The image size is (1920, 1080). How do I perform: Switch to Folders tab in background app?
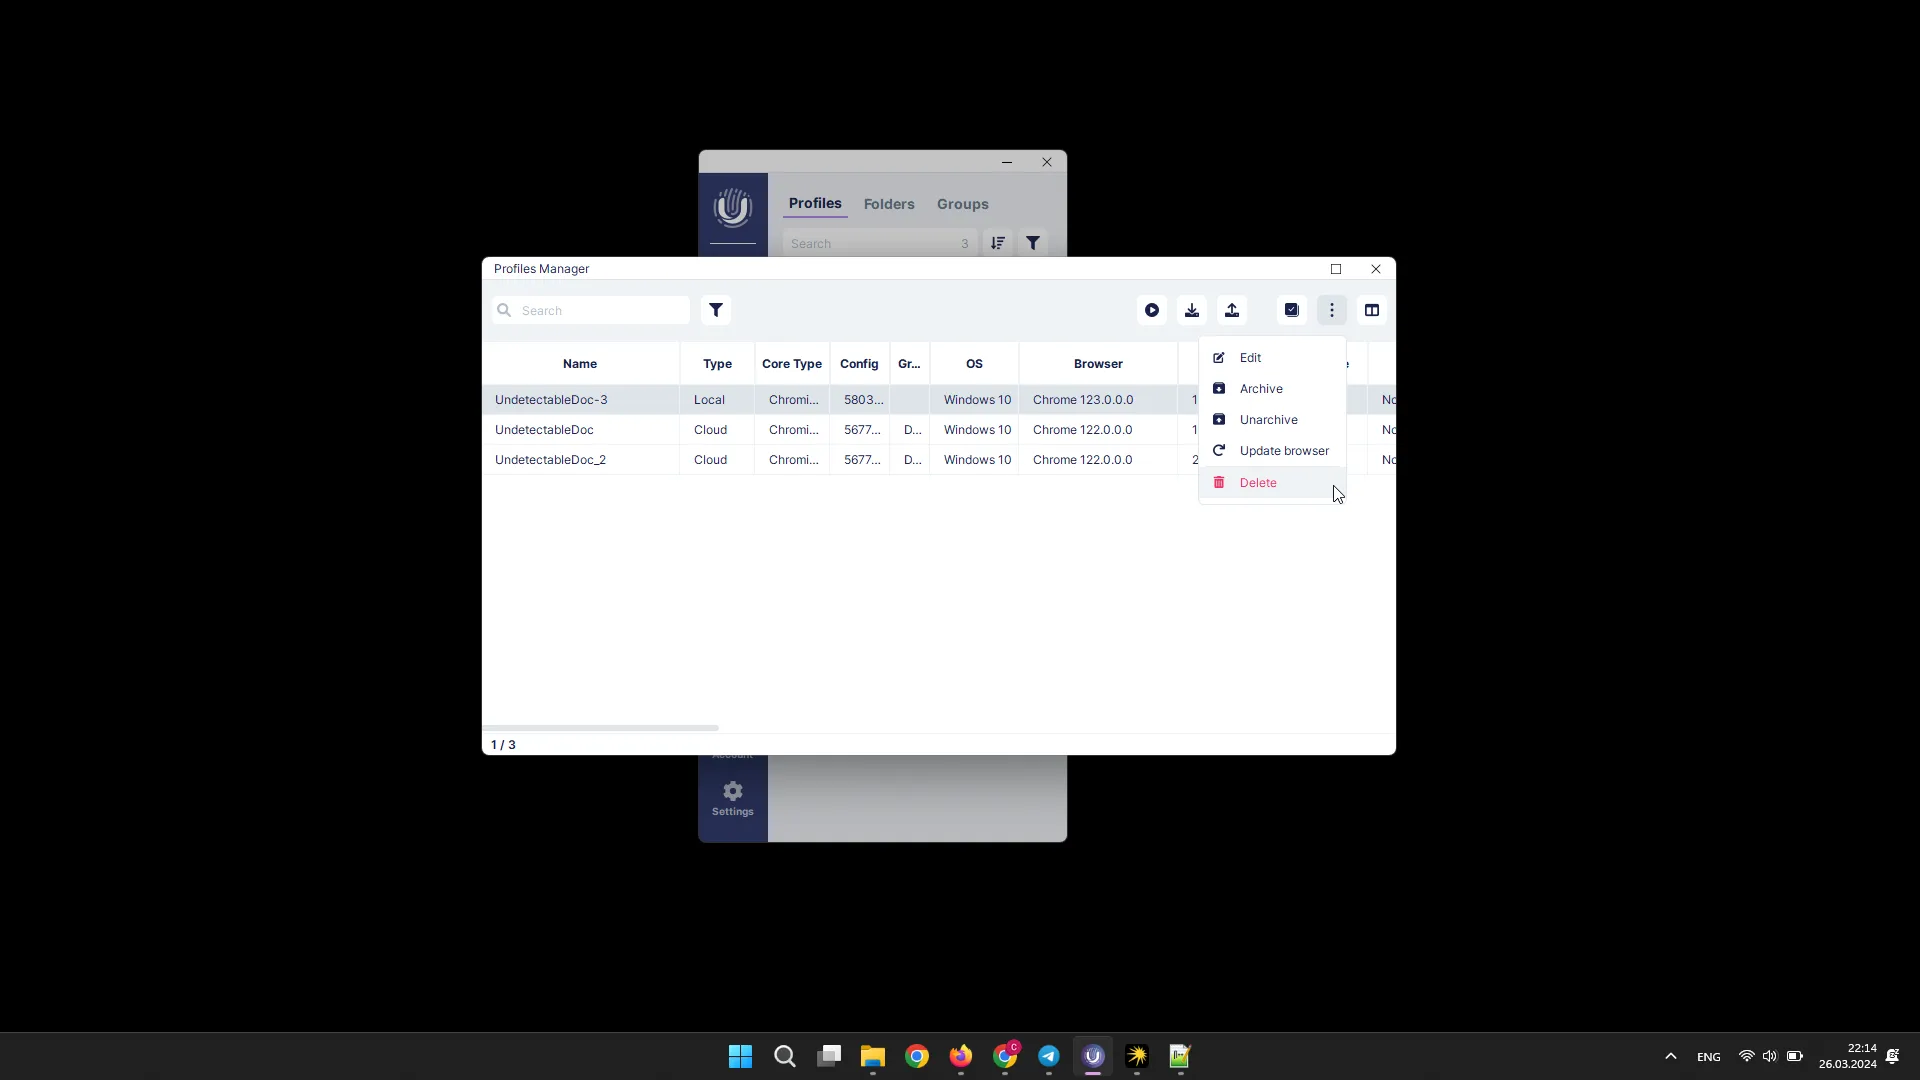890,203
